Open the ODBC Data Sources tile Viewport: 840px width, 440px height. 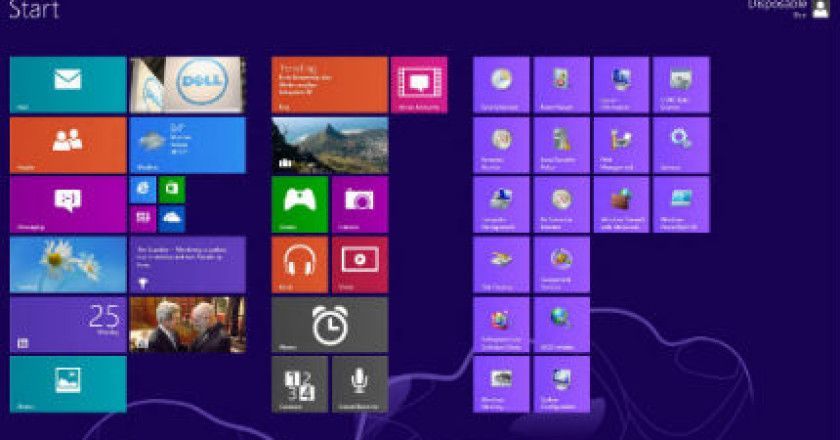pos(681,85)
